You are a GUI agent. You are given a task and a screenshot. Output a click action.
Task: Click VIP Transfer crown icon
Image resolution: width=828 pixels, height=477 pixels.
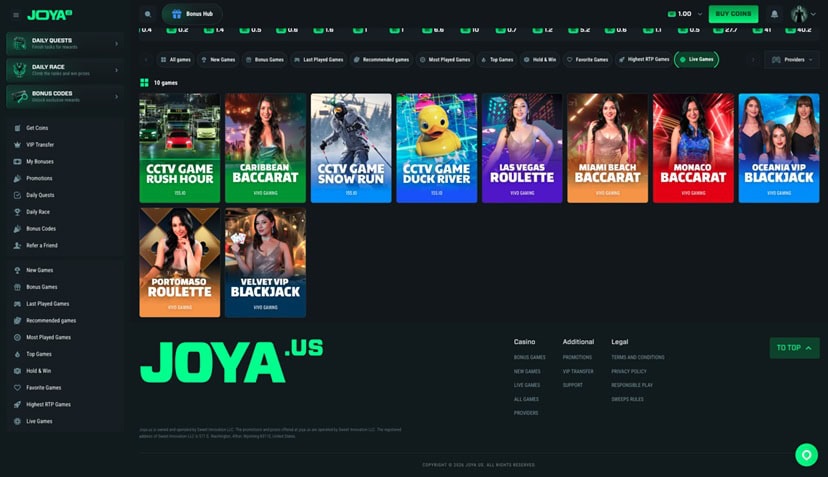[x=17, y=145]
